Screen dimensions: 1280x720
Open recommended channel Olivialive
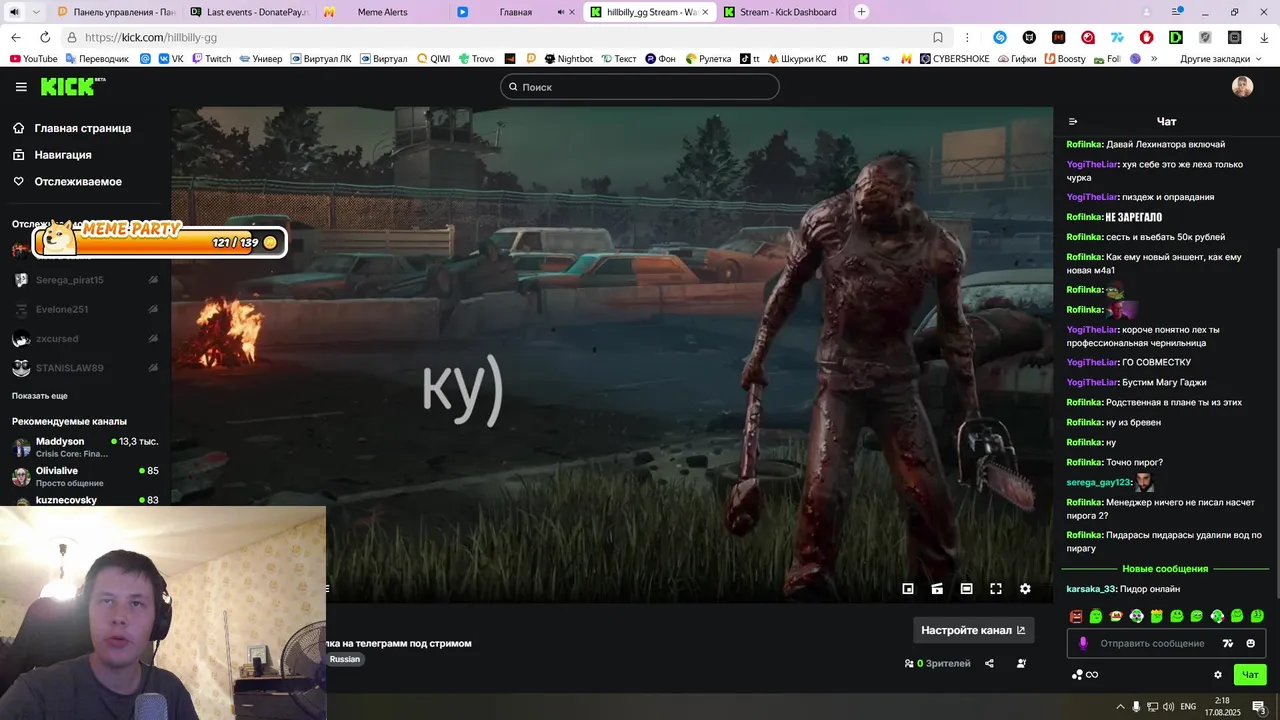click(85, 476)
